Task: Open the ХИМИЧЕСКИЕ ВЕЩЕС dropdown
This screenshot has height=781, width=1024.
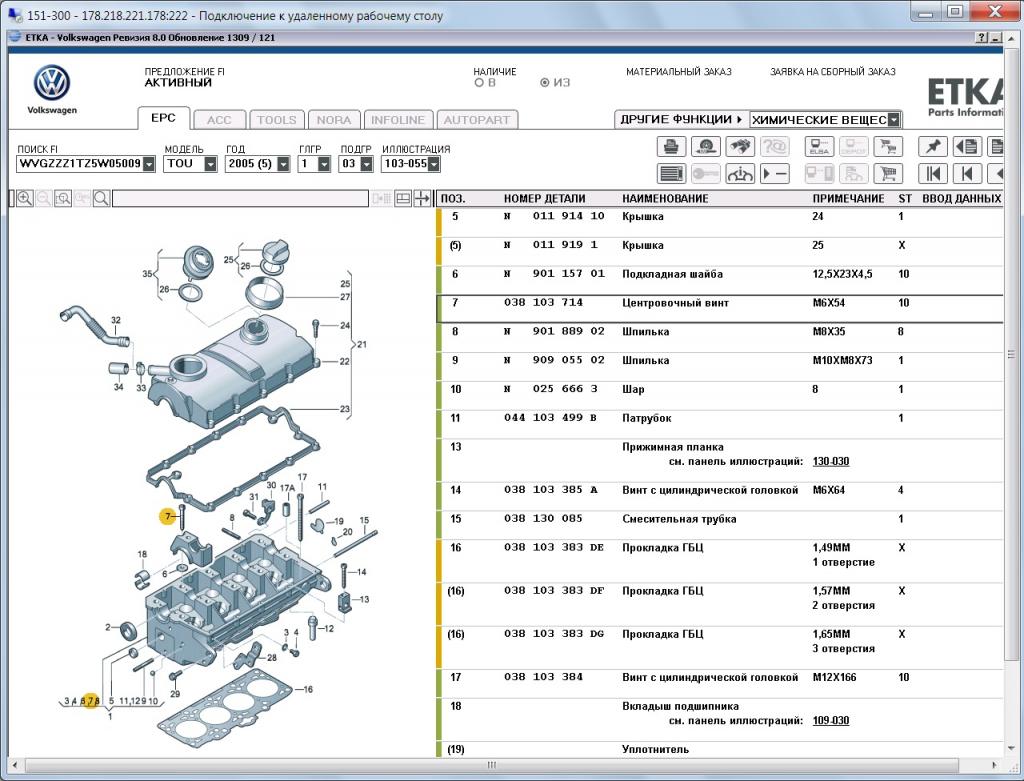Action: (x=893, y=120)
